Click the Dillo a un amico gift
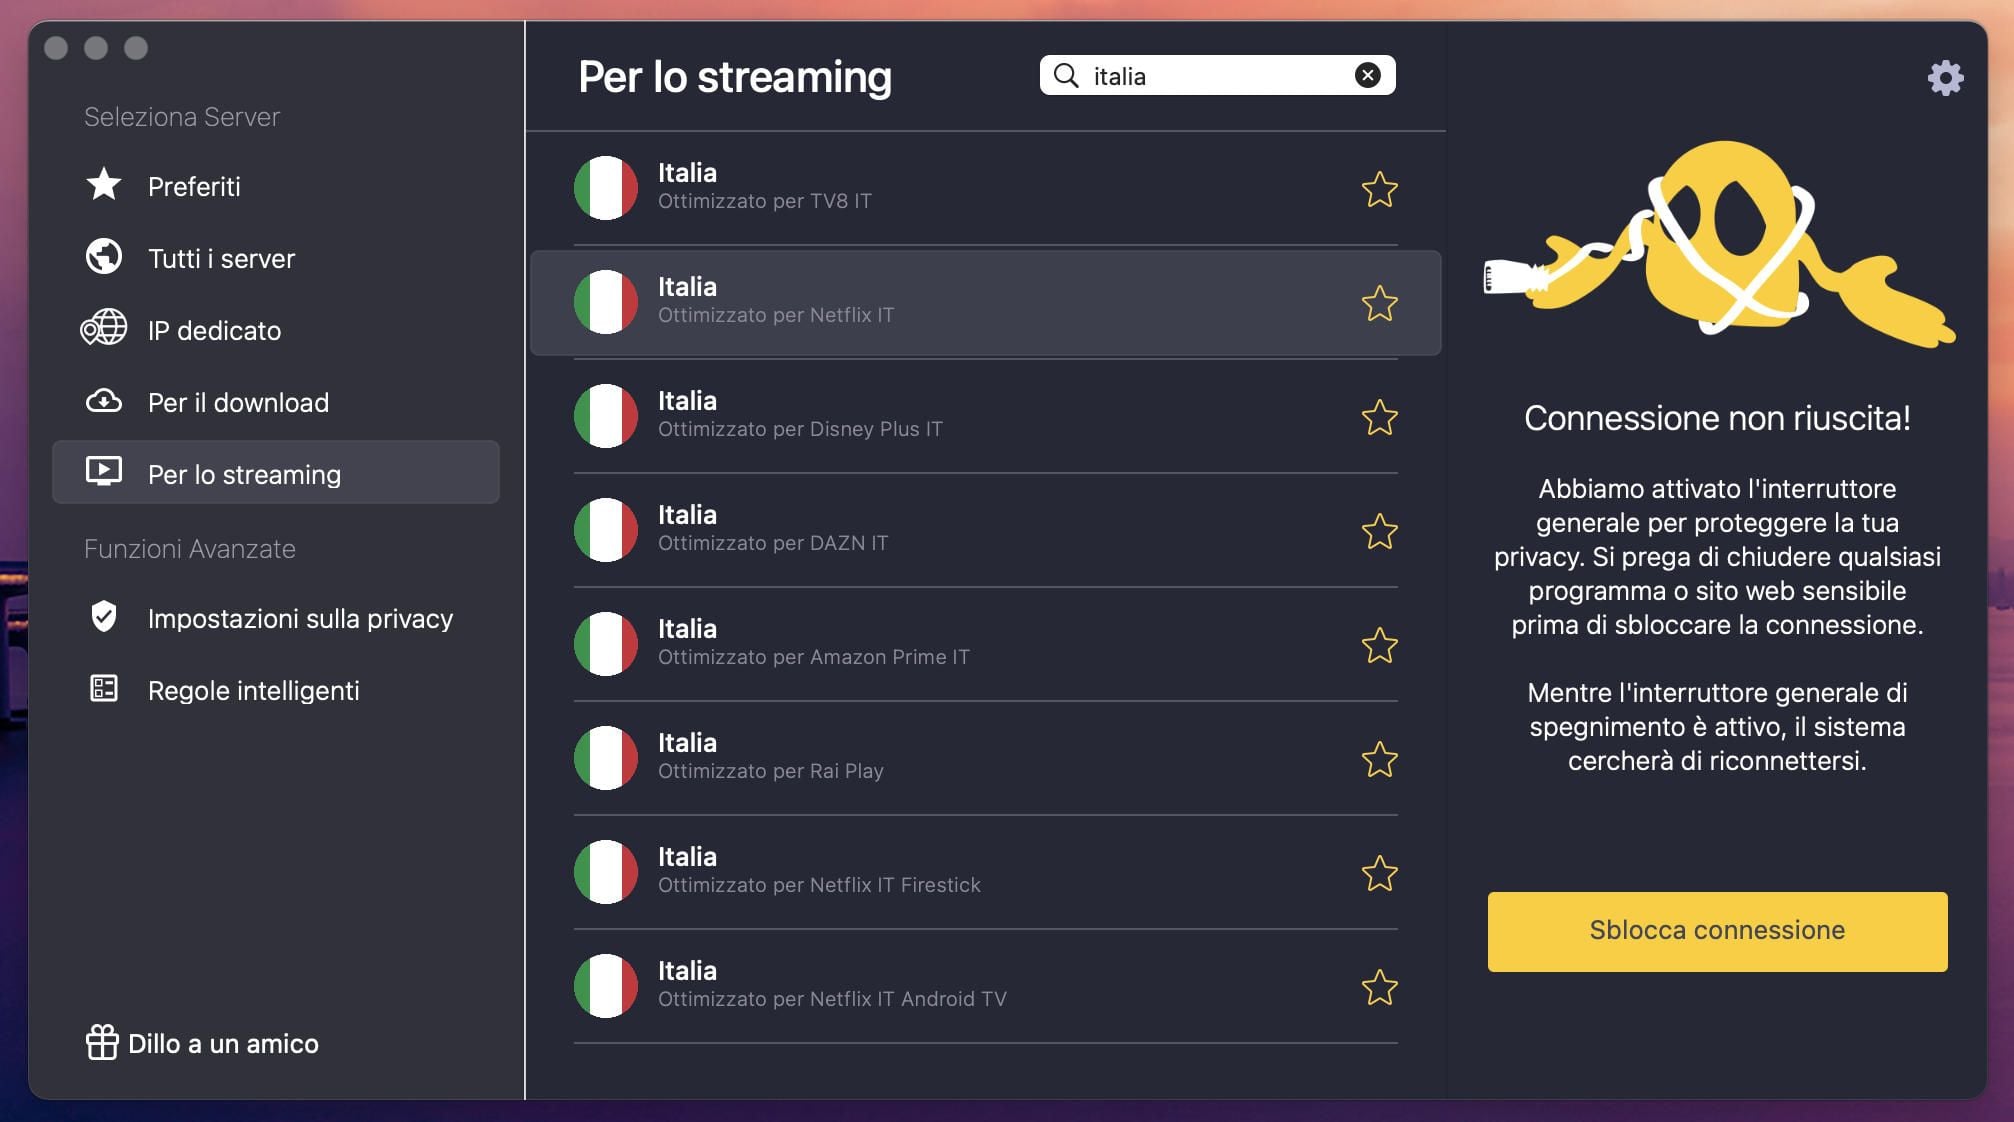 click(203, 1043)
